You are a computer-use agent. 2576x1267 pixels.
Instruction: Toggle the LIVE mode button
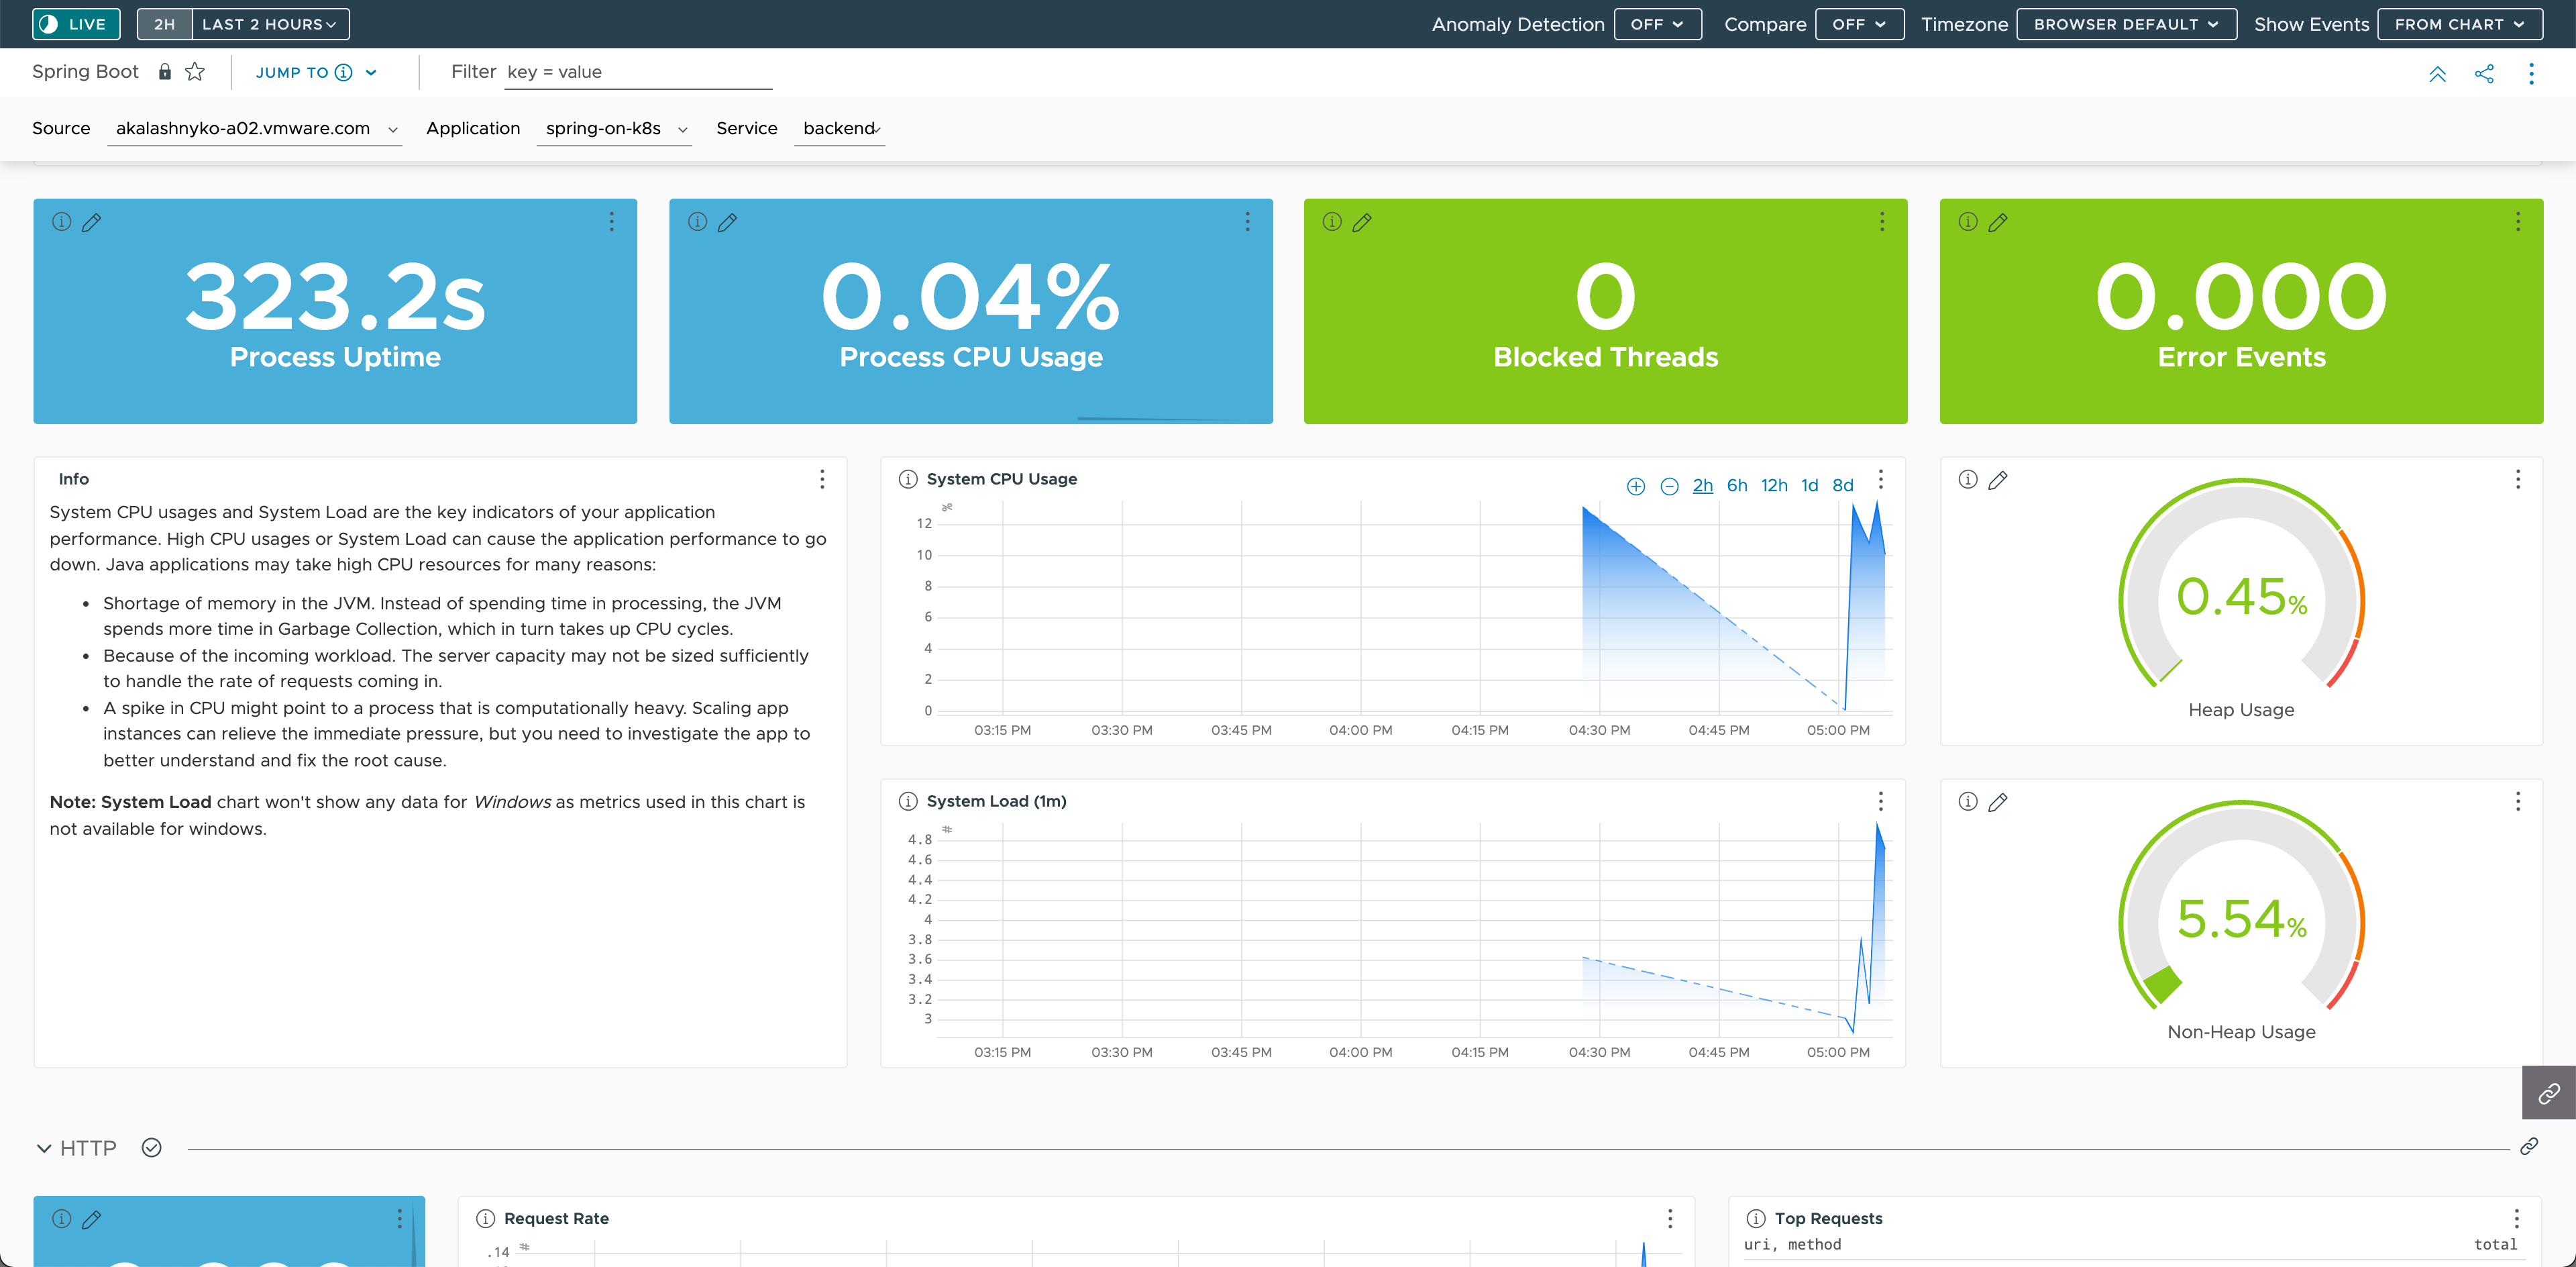(x=76, y=24)
